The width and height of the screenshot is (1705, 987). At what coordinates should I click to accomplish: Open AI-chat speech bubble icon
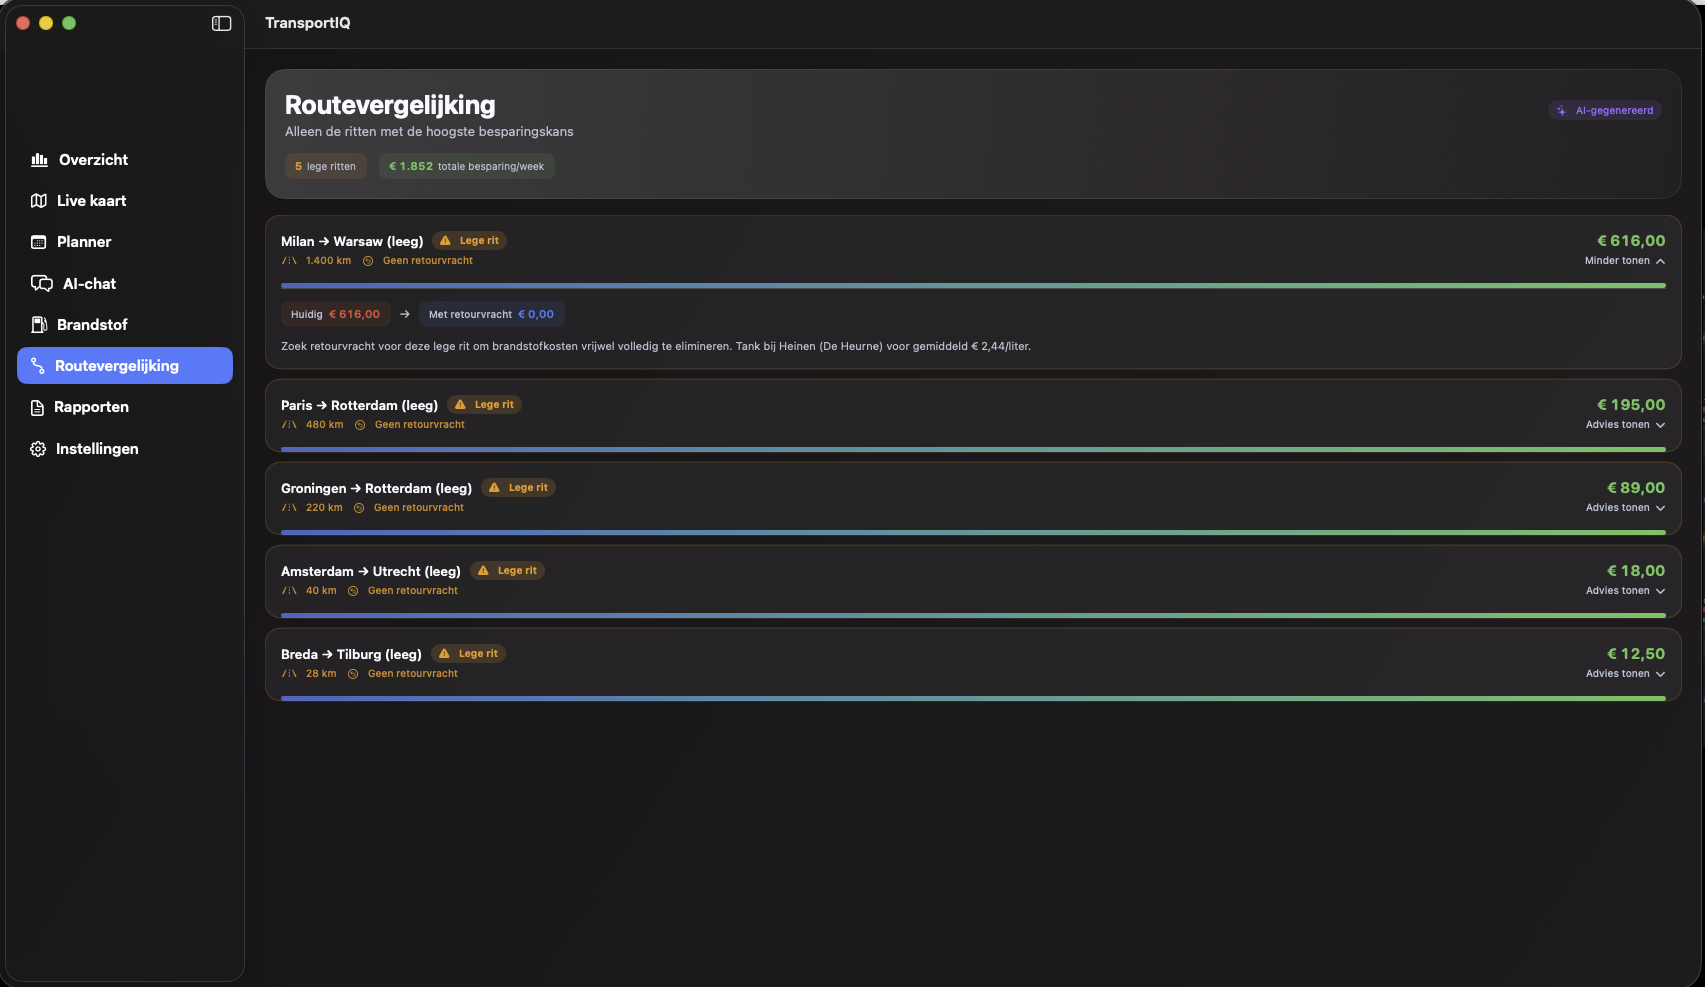click(x=42, y=284)
